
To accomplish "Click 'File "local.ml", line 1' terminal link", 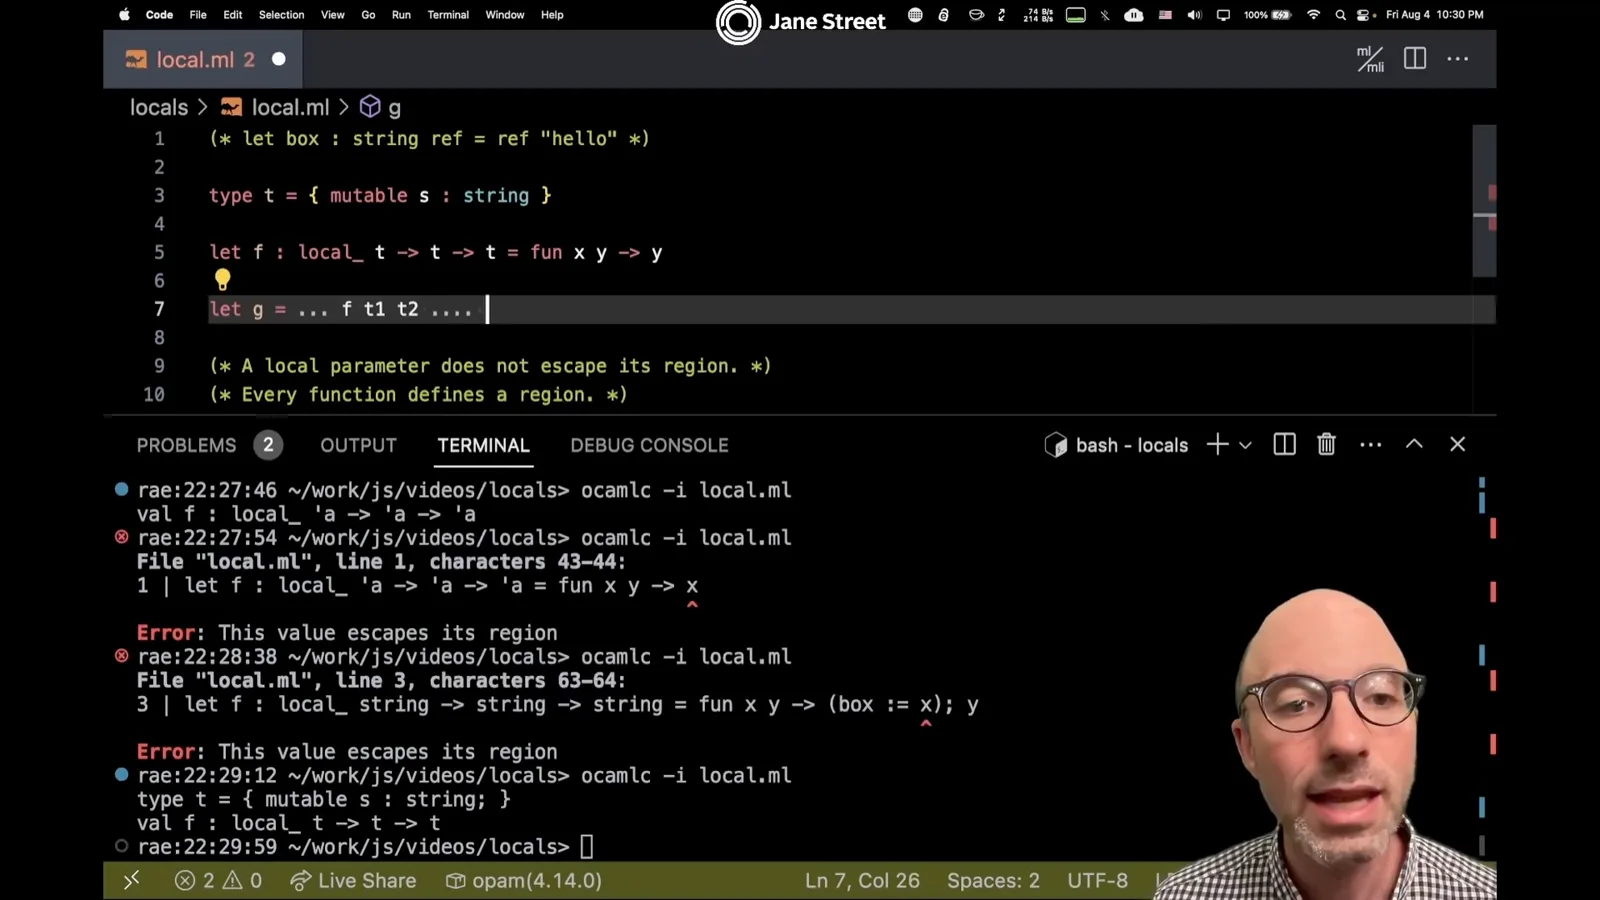I will click(x=381, y=561).
